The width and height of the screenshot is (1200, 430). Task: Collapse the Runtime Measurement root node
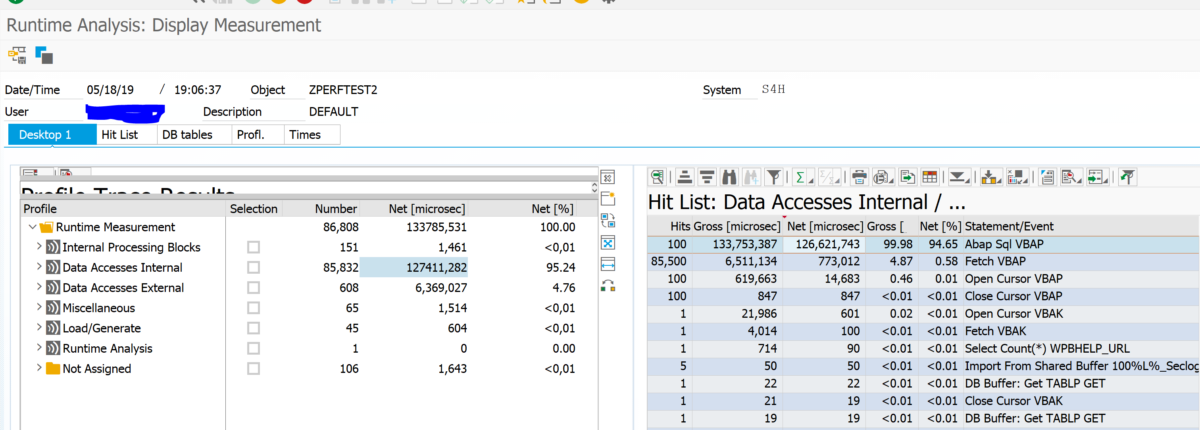coord(32,227)
